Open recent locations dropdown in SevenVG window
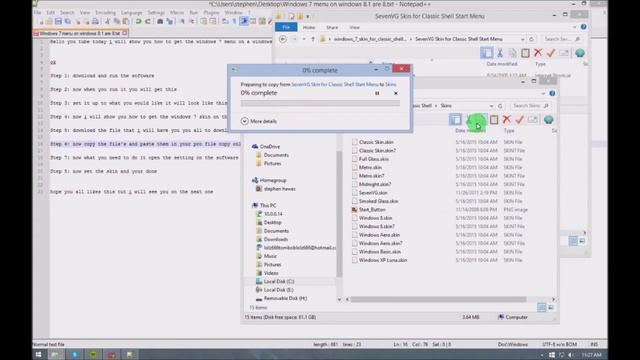Image resolution: width=640 pixels, height=360 pixels. (x=304, y=39)
